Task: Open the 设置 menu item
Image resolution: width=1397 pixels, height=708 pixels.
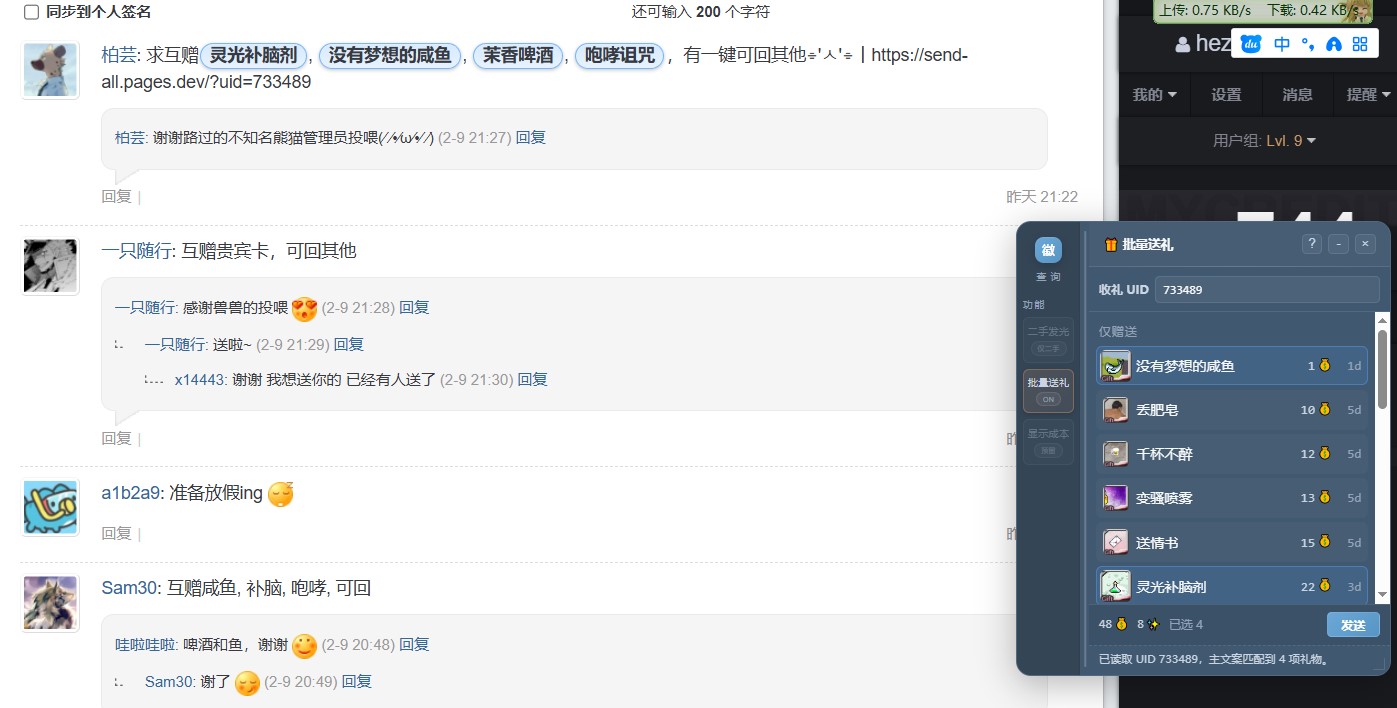Action: point(1226,95)
